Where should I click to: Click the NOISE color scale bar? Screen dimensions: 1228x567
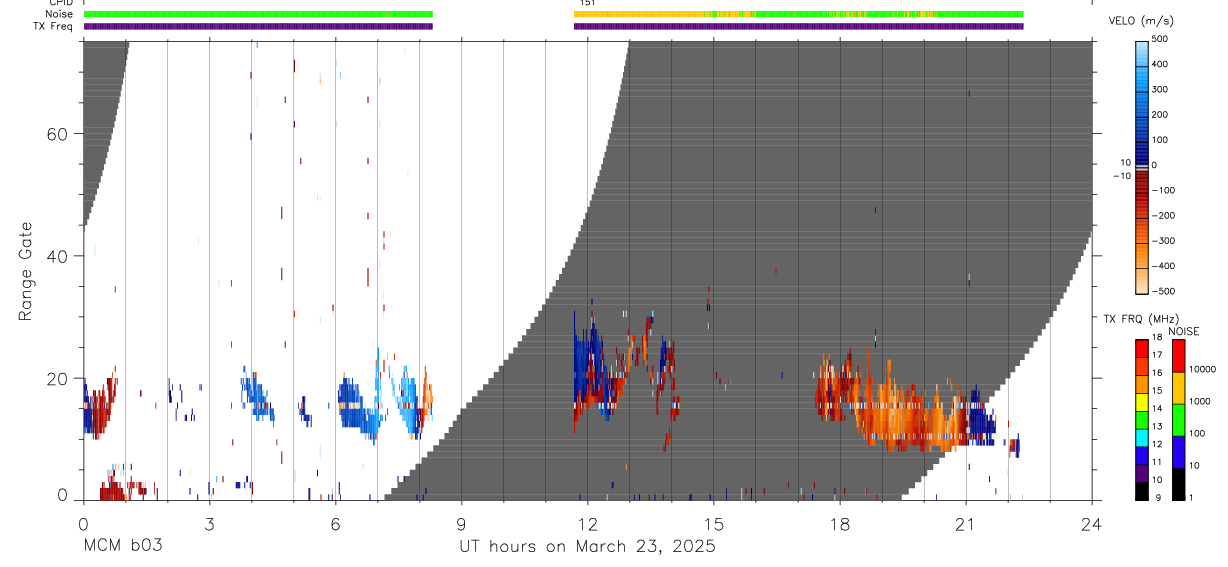(1179, 420)
